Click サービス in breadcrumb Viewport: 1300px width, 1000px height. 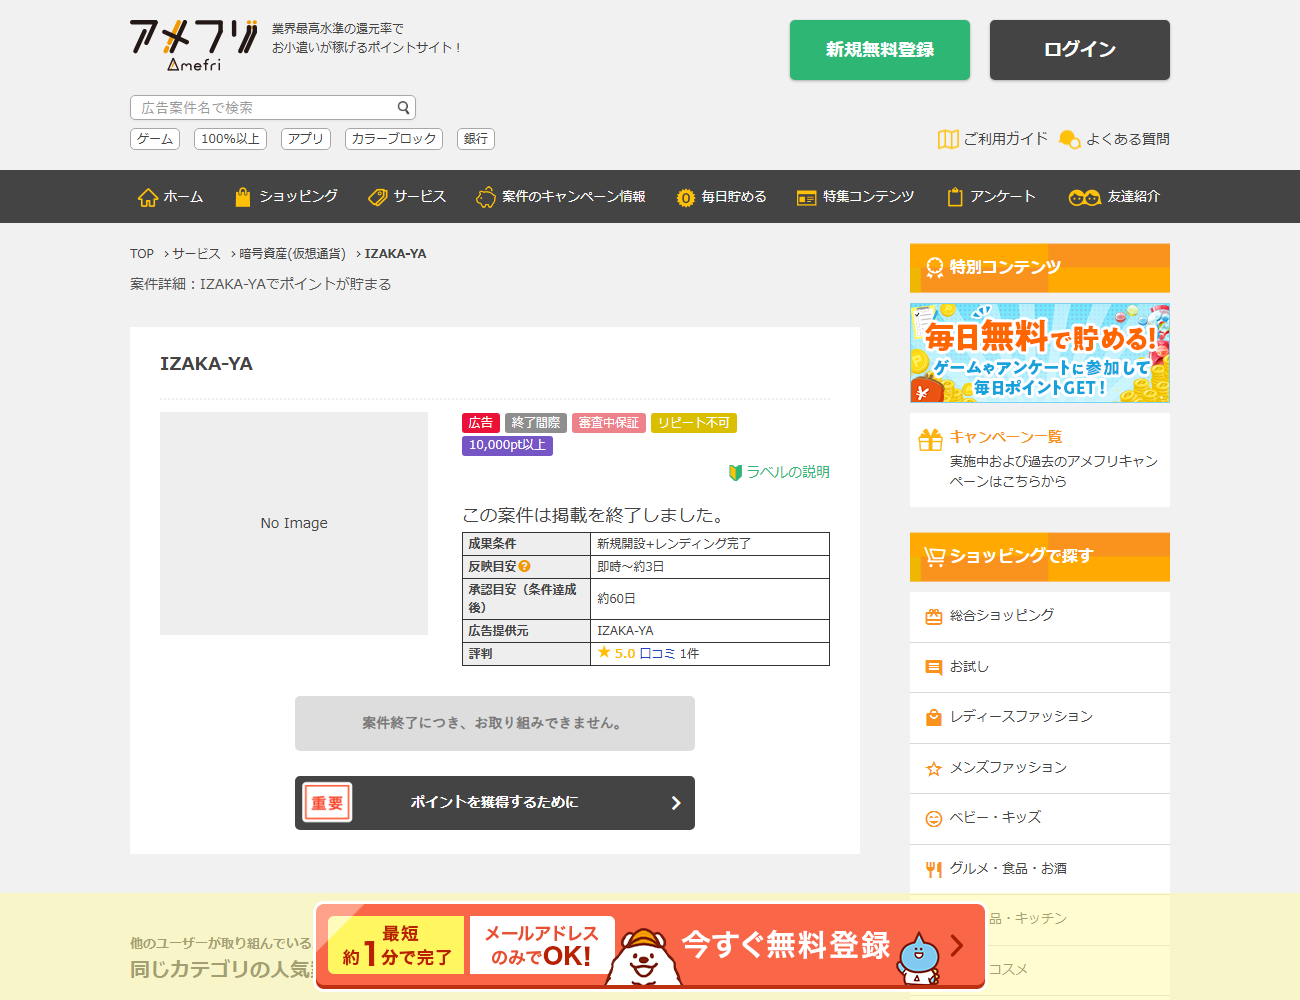[197, 254]
